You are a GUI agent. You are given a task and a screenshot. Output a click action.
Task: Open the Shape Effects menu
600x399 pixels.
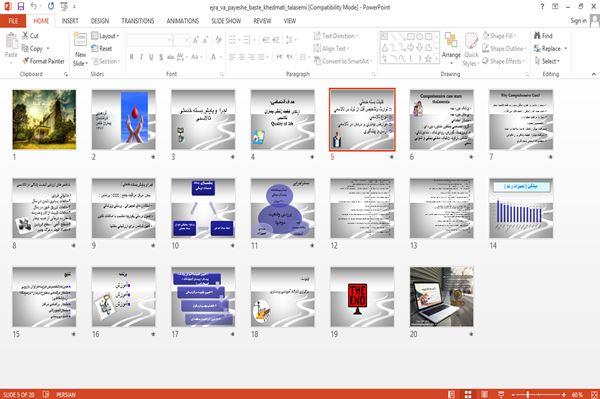504,61
